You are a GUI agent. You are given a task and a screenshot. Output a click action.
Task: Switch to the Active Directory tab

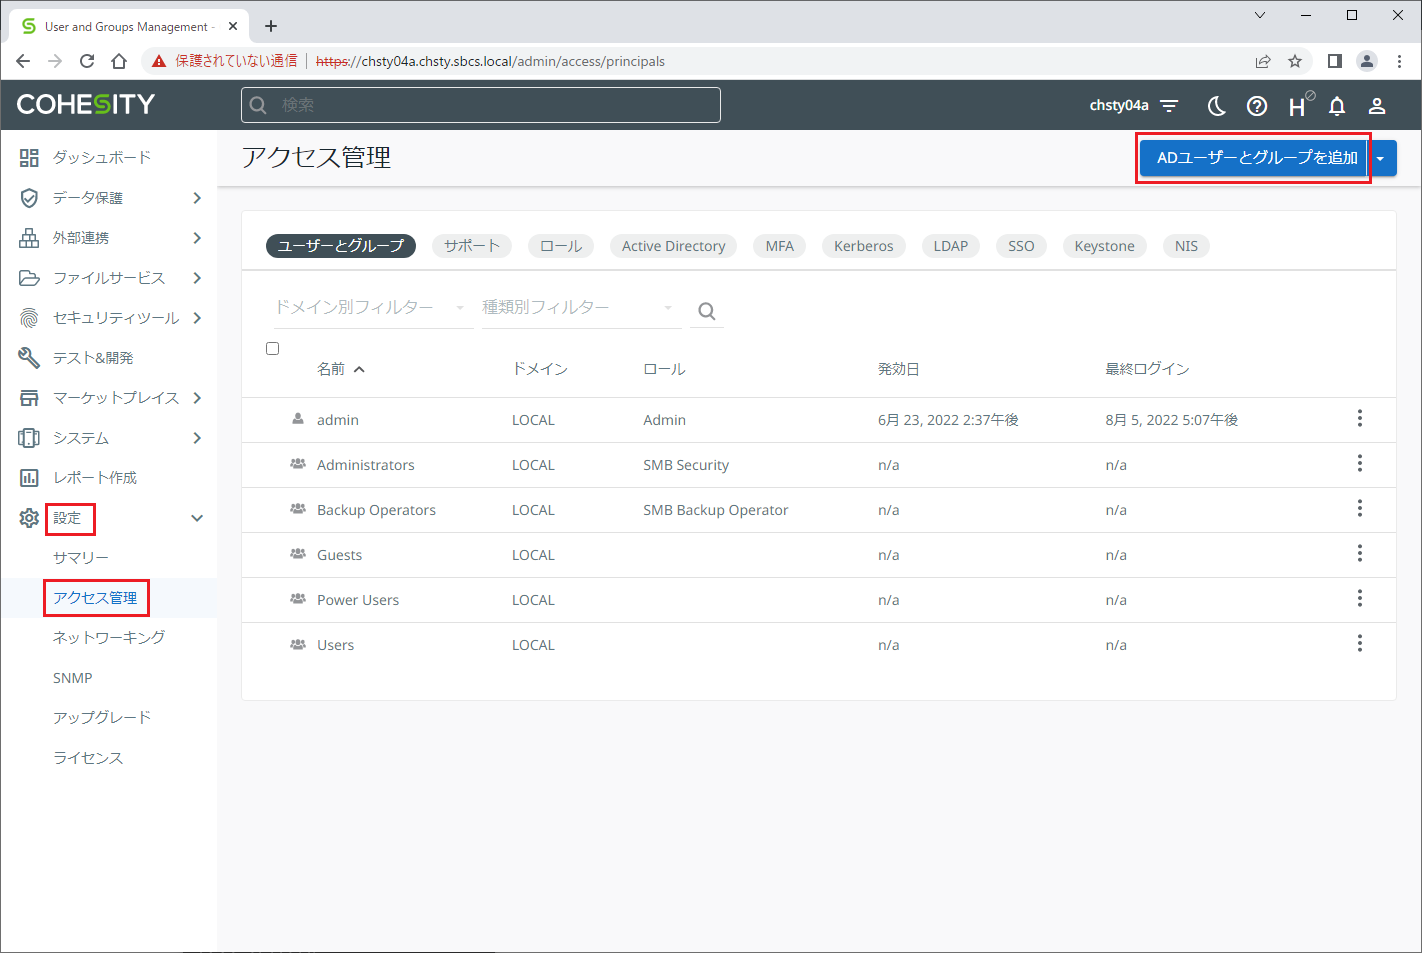click(x=673, y=246)
